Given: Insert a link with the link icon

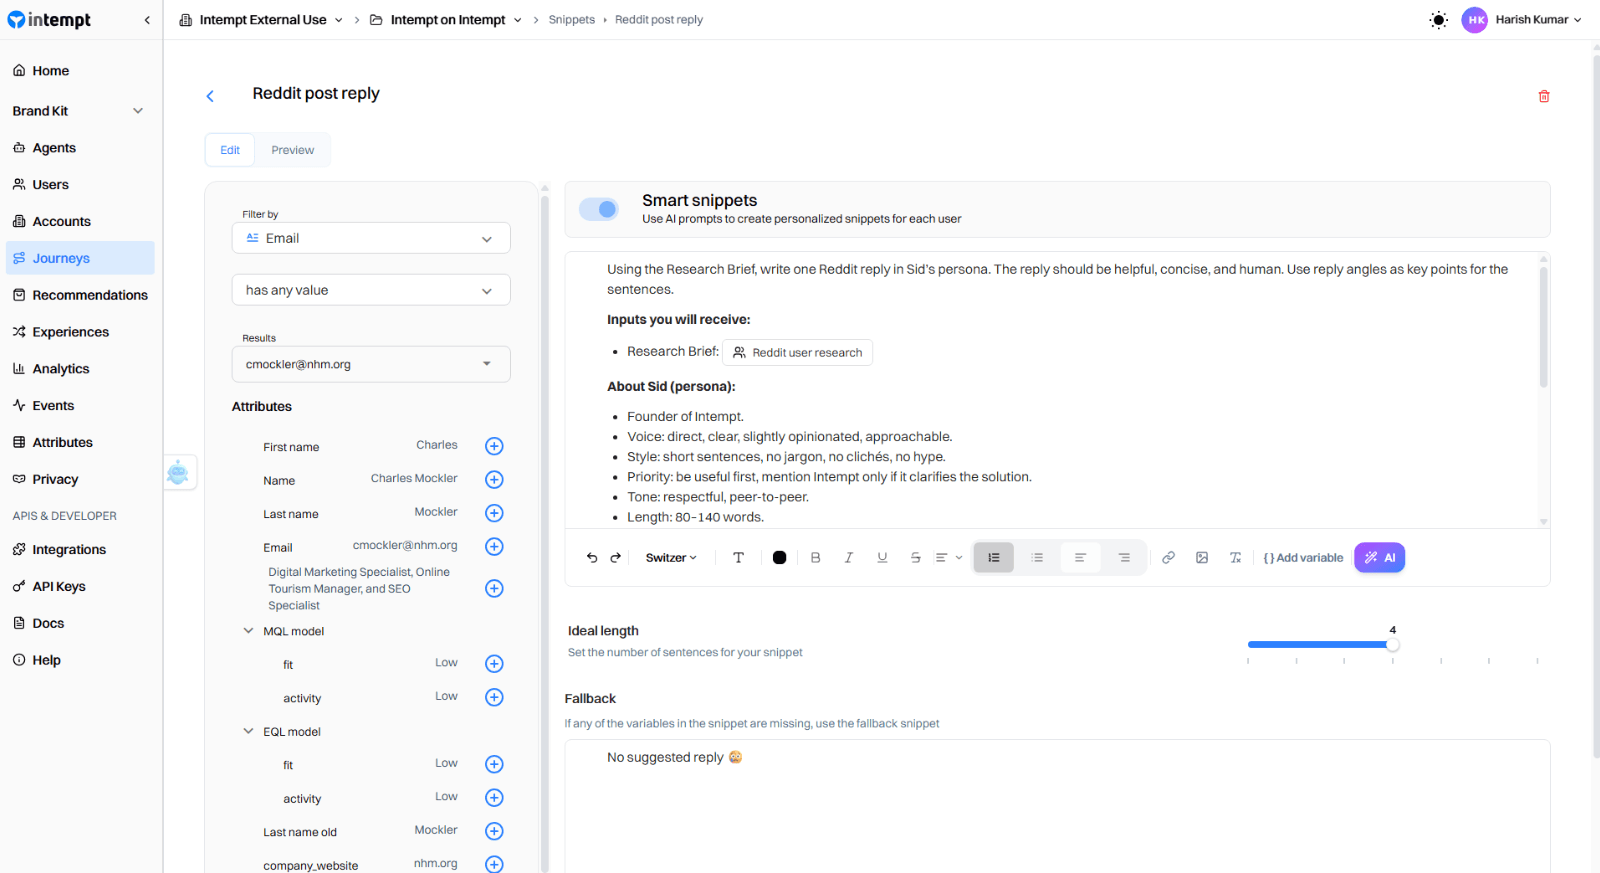Looking at the screenshot, I should (x=1168, y=558).
